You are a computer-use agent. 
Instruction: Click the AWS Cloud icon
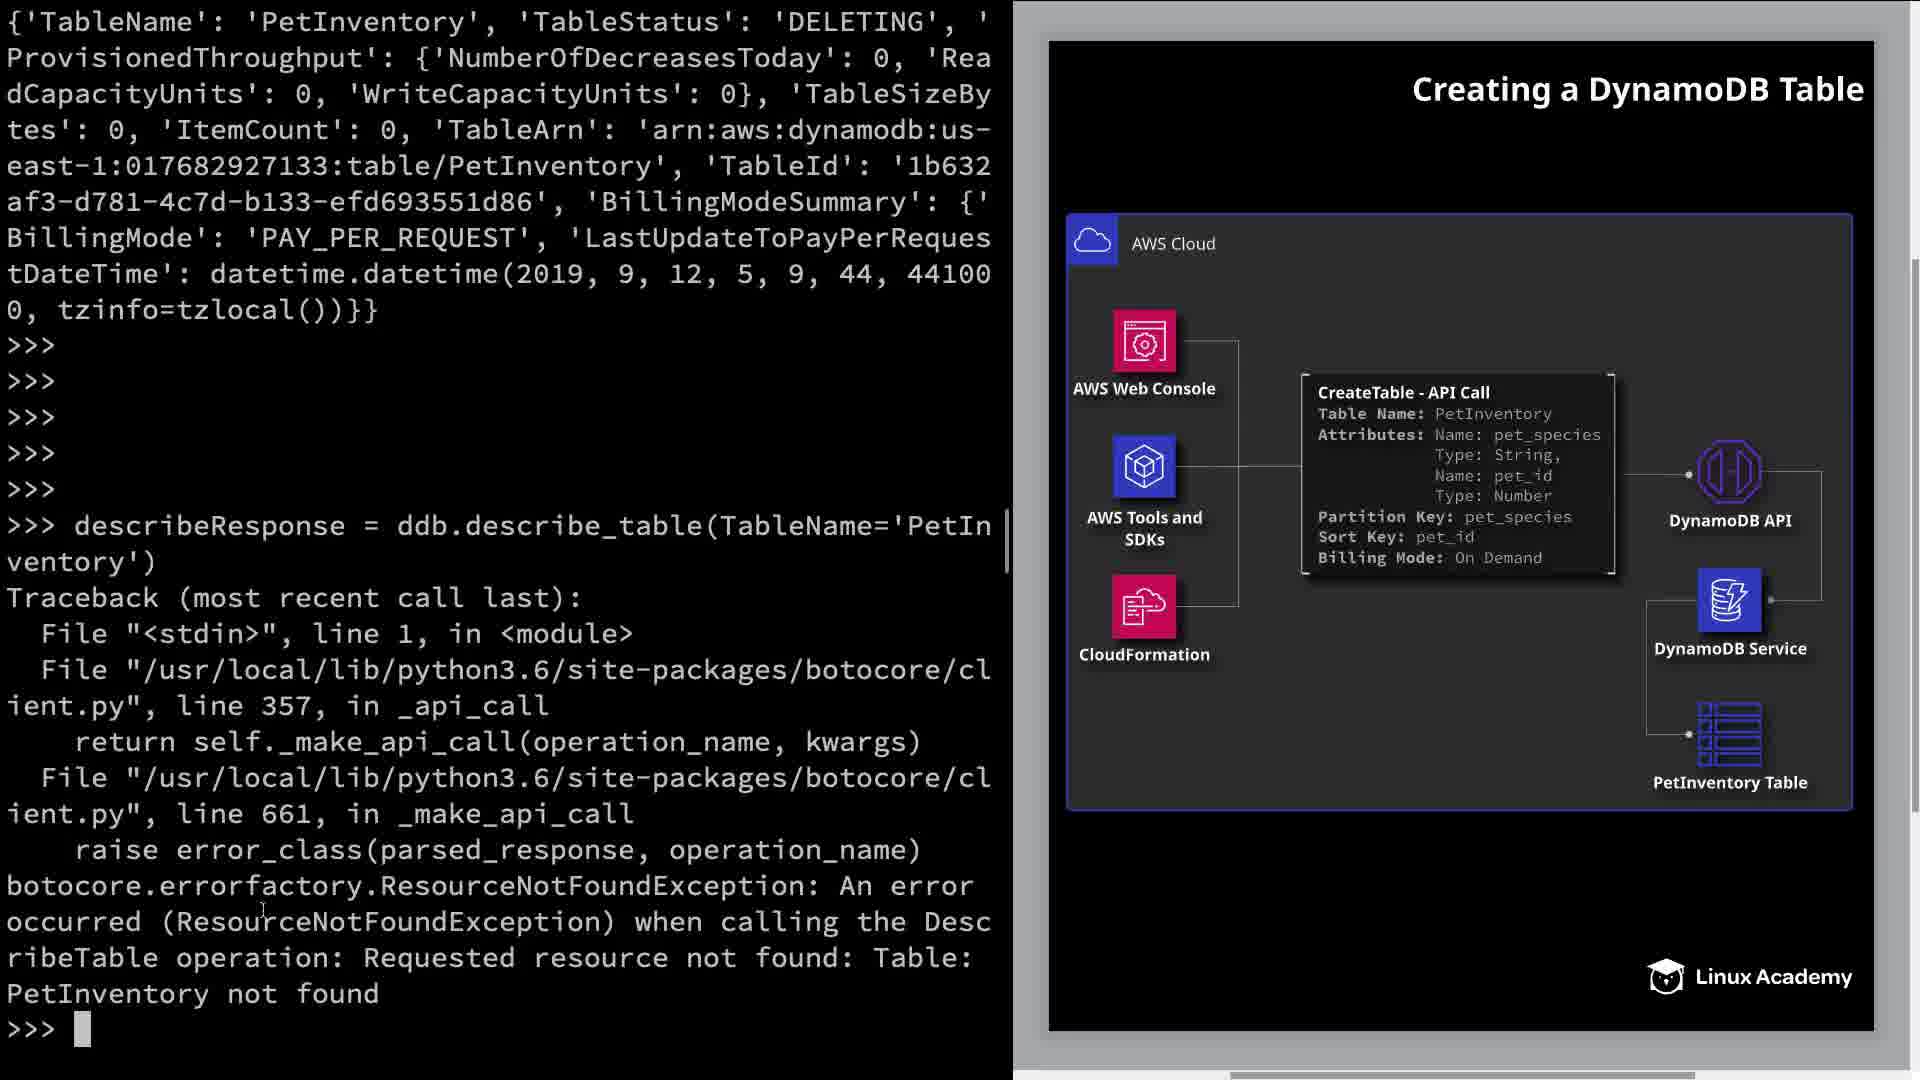(1092, 241)
